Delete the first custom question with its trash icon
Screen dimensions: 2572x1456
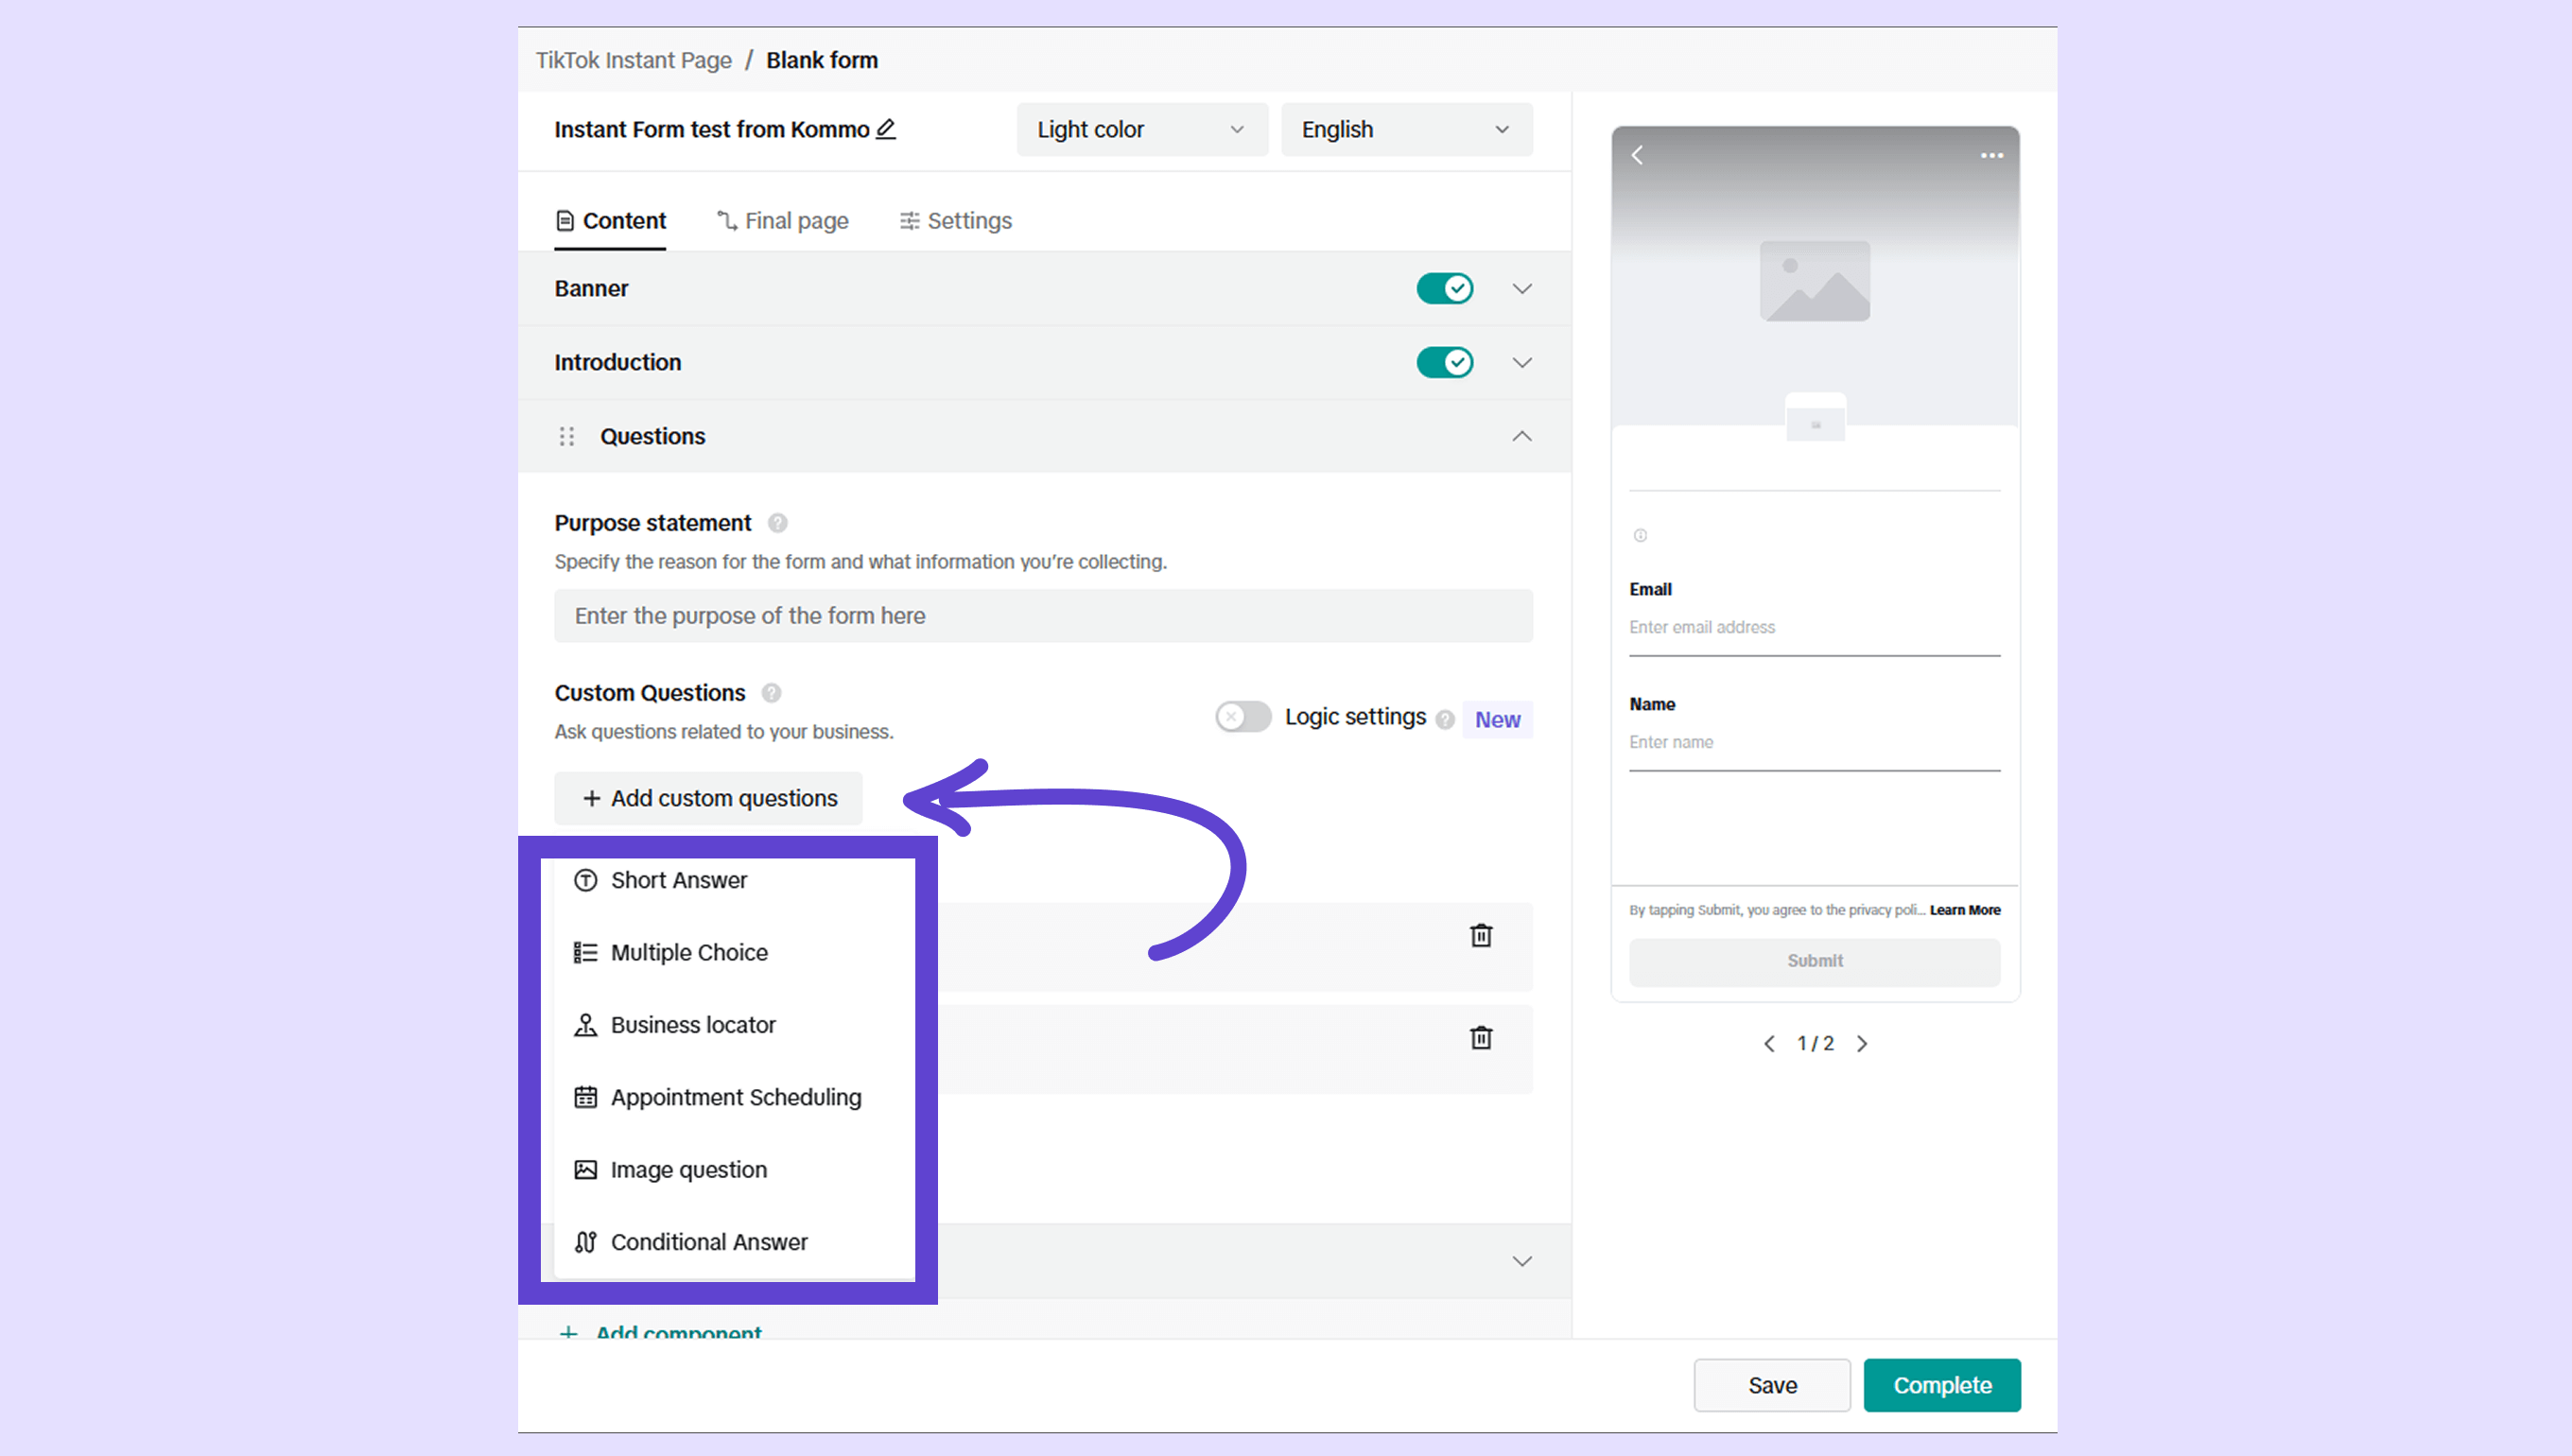pyautogui.click(x=1481, y=935)
